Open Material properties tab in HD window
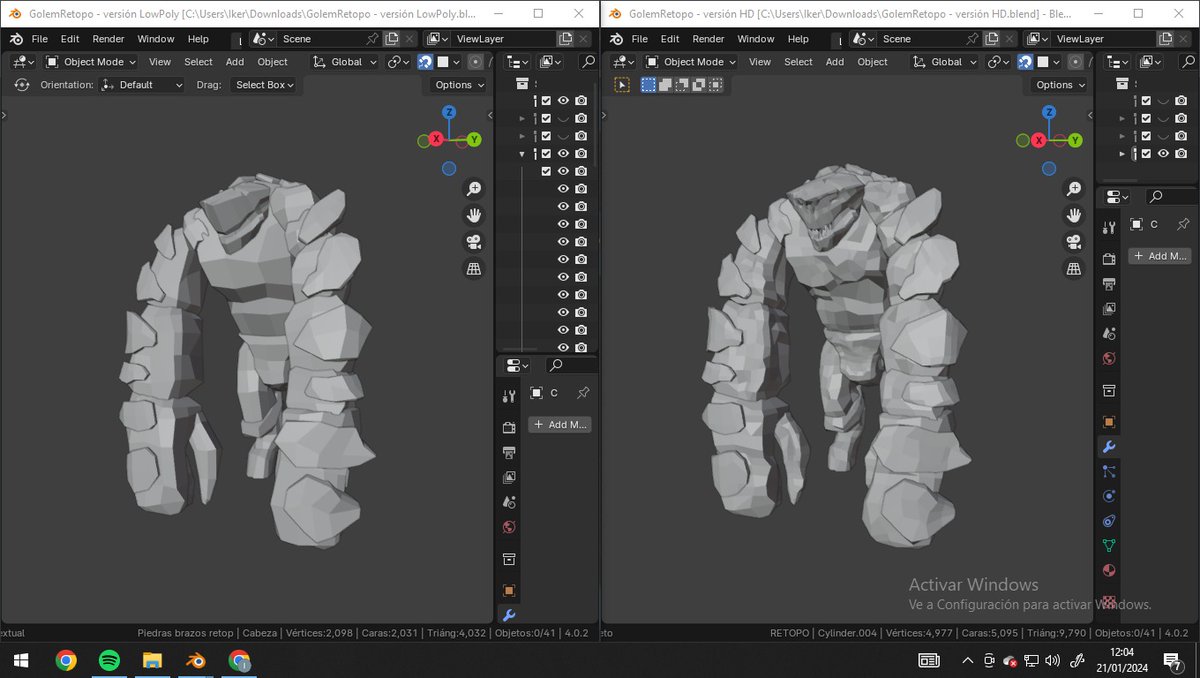Screen dimensions: 1200x678 click(1108, 571)
